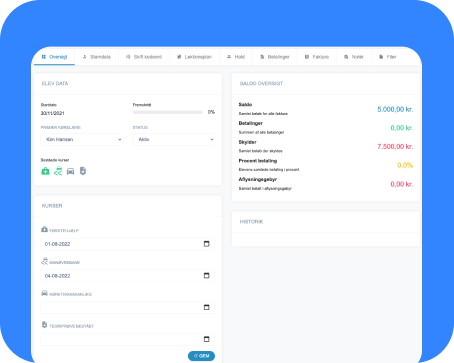Click the blue Gem save button
Screen dimensions: 454x363
tap(201, 356)
